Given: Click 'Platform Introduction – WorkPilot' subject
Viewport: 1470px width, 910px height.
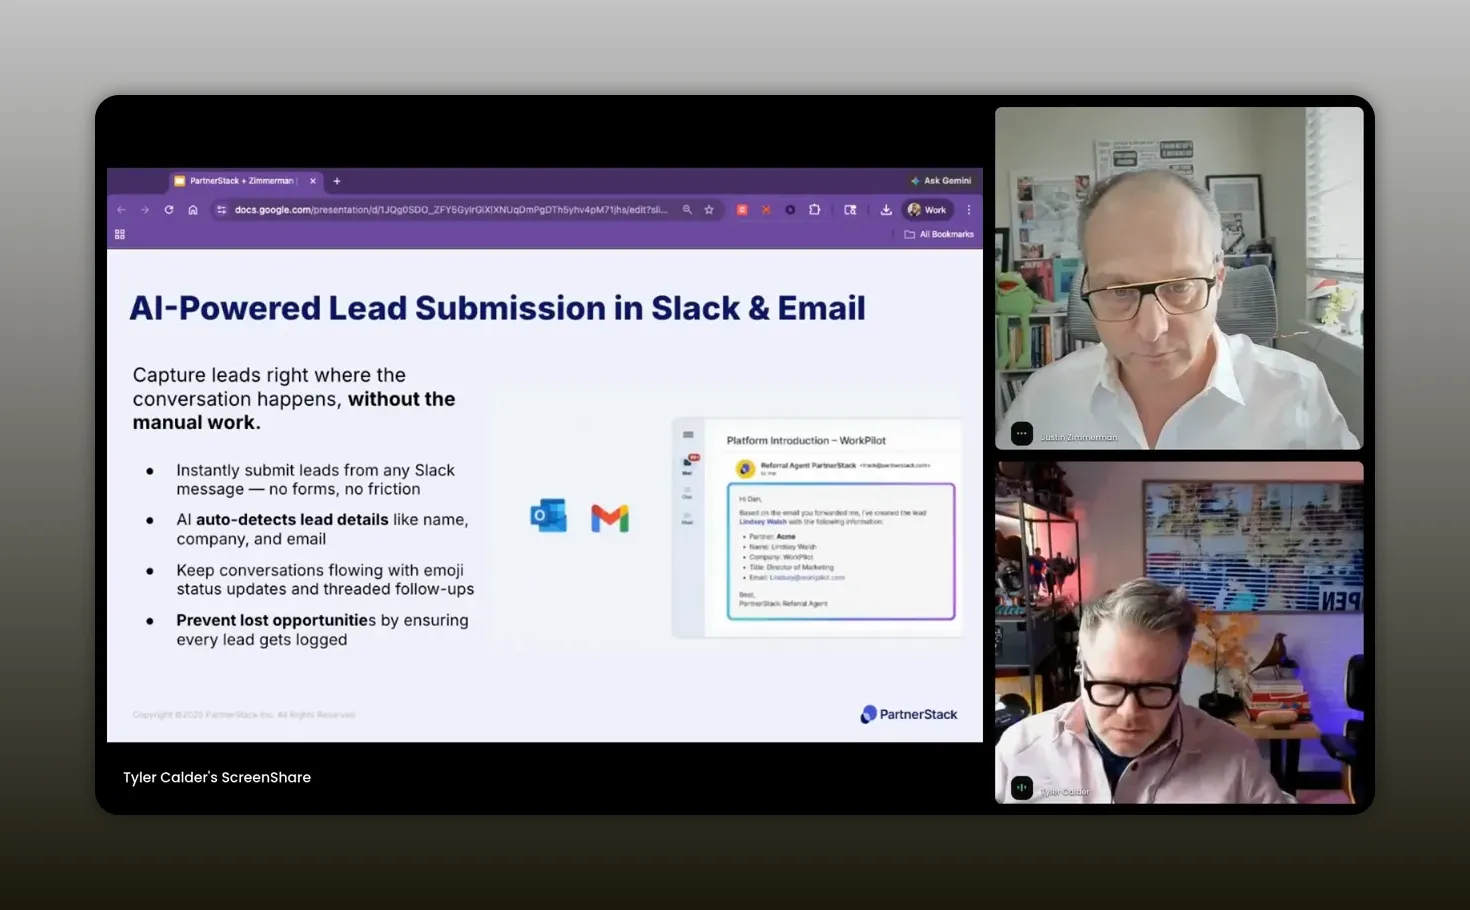Looking at the screenshot, I should 806,440.
